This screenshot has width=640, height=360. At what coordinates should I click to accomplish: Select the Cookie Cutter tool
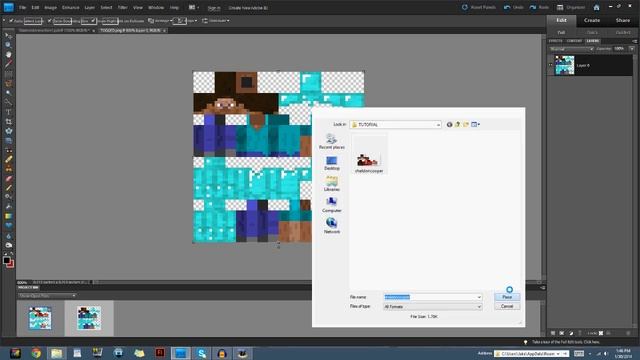[8, 131]
